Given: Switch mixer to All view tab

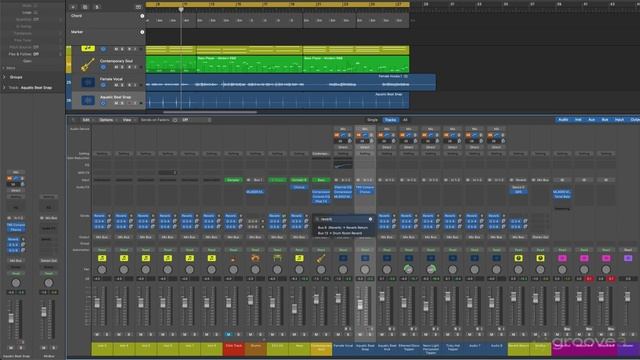Looking at the screenshot, I should [x=405, y=120].
